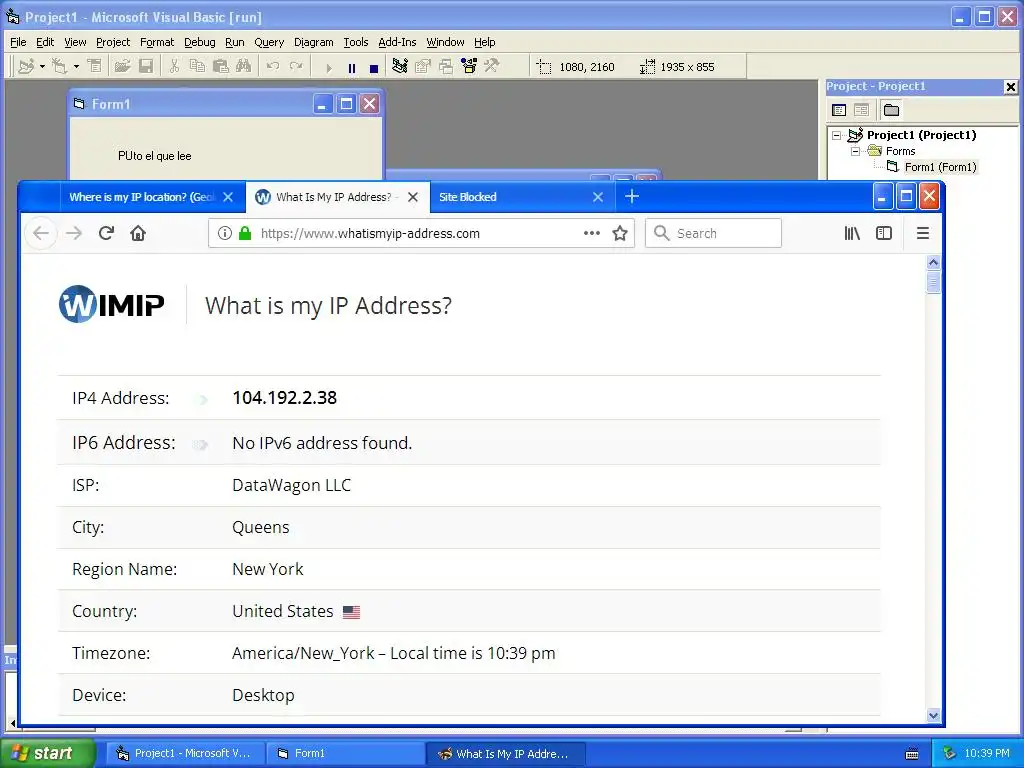
Task: Go to browser home page icon
Action: pyautogui.click(x=138, y=233)
